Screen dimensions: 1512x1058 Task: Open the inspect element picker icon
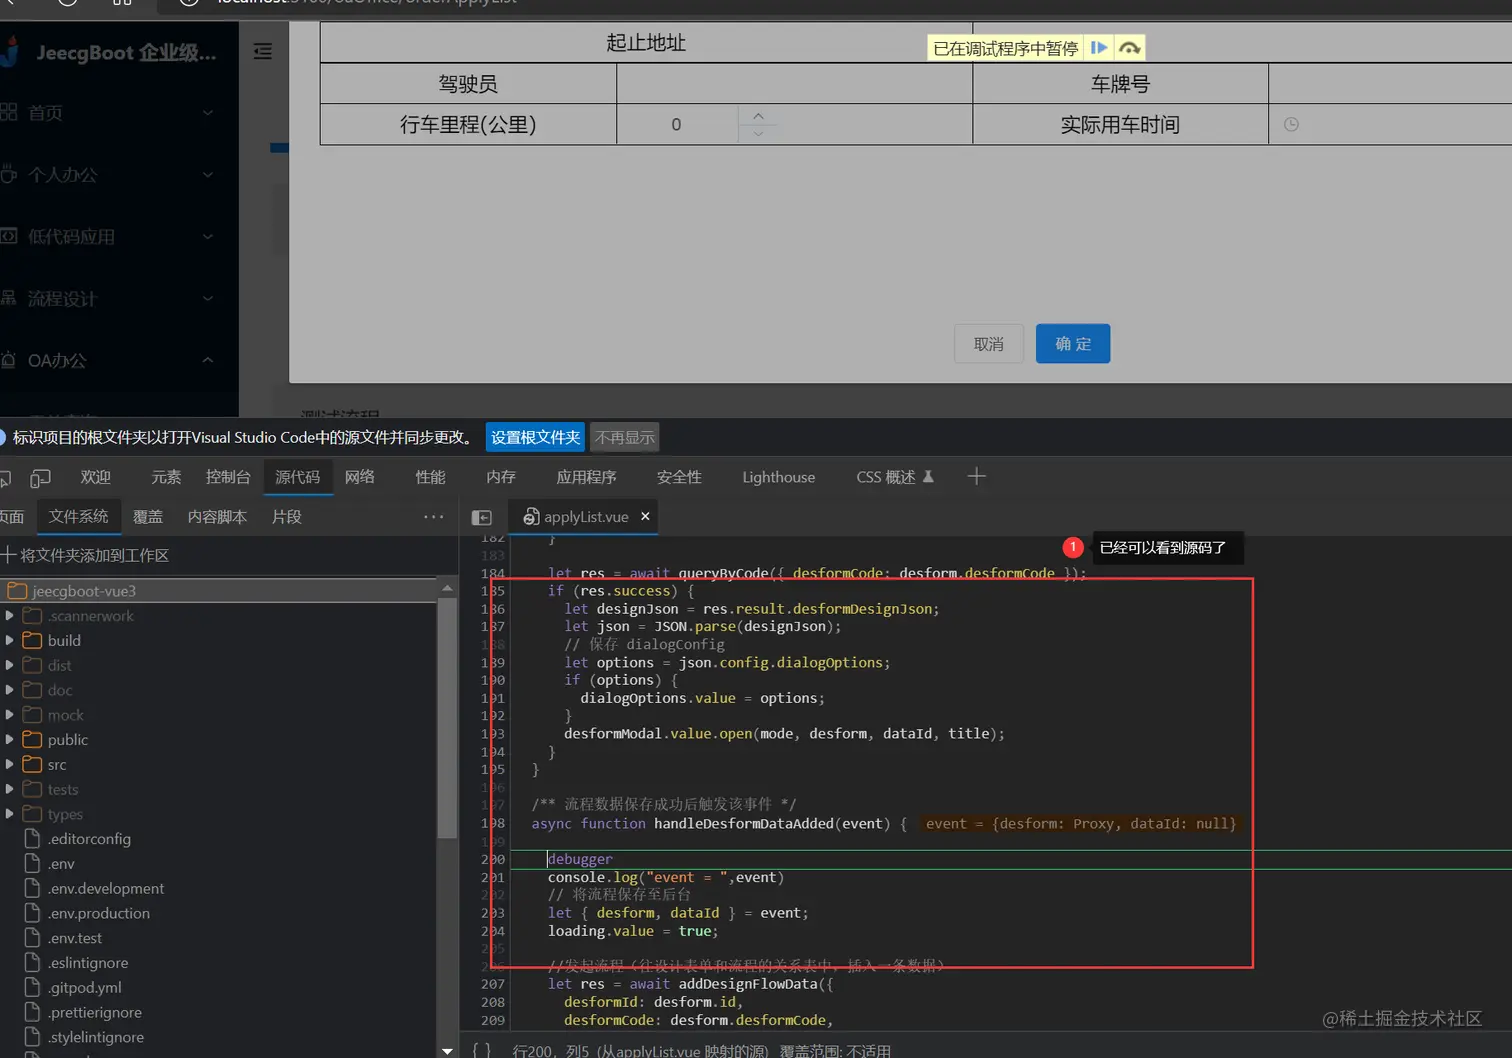pos(7,477)
